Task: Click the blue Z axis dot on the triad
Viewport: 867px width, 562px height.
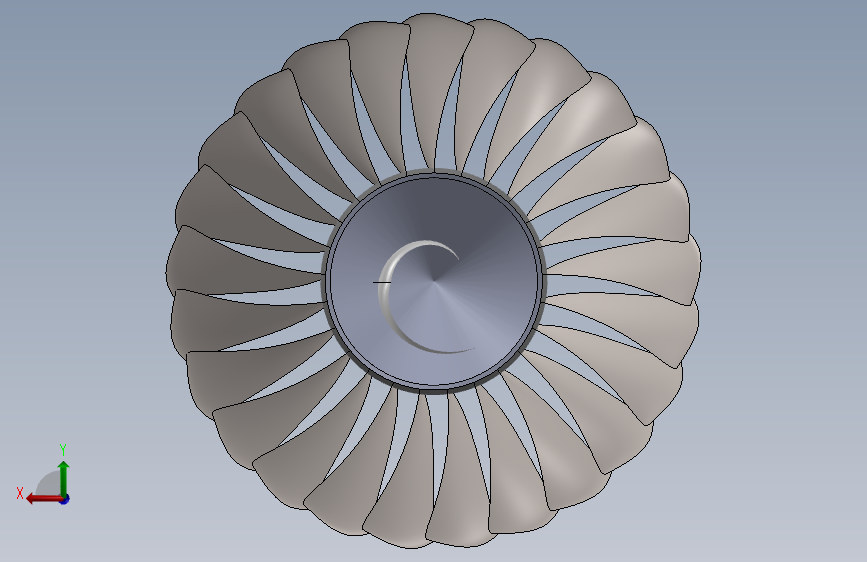Action: 65,499
